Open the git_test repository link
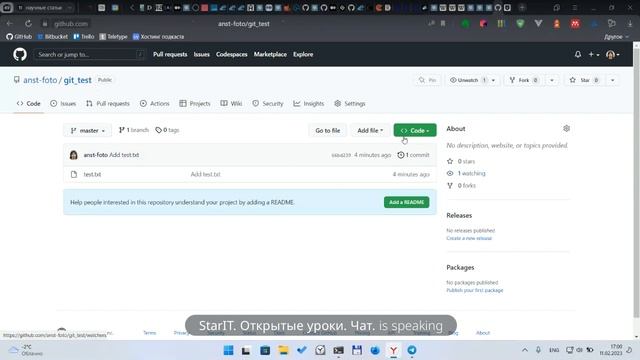The height and width of the screenshot is (360, 640). click(x=77, y=80)
